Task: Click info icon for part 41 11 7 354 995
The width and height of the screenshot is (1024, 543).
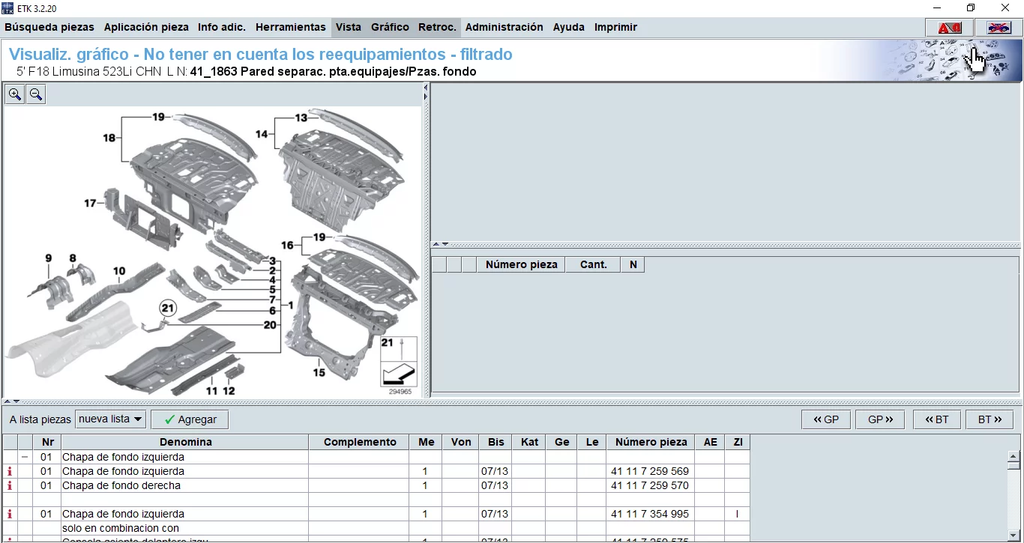Action: coord(10,514)
